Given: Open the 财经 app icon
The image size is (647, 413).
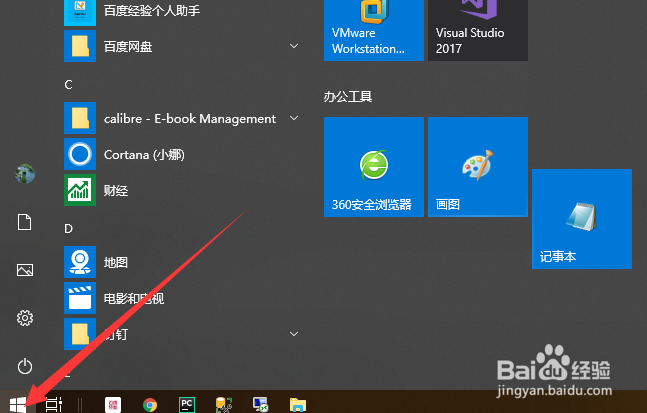Looking at the screenshot, I should coord(80,190).
